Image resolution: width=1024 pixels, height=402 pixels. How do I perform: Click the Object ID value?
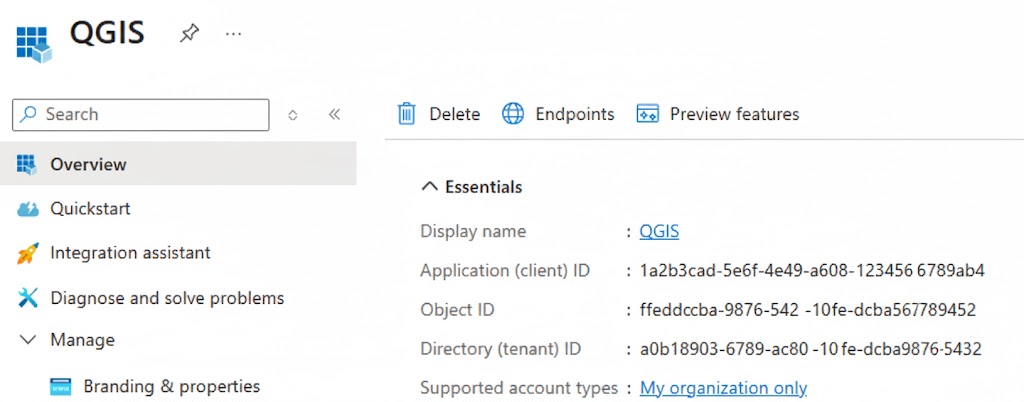click(x=808, y=310)
